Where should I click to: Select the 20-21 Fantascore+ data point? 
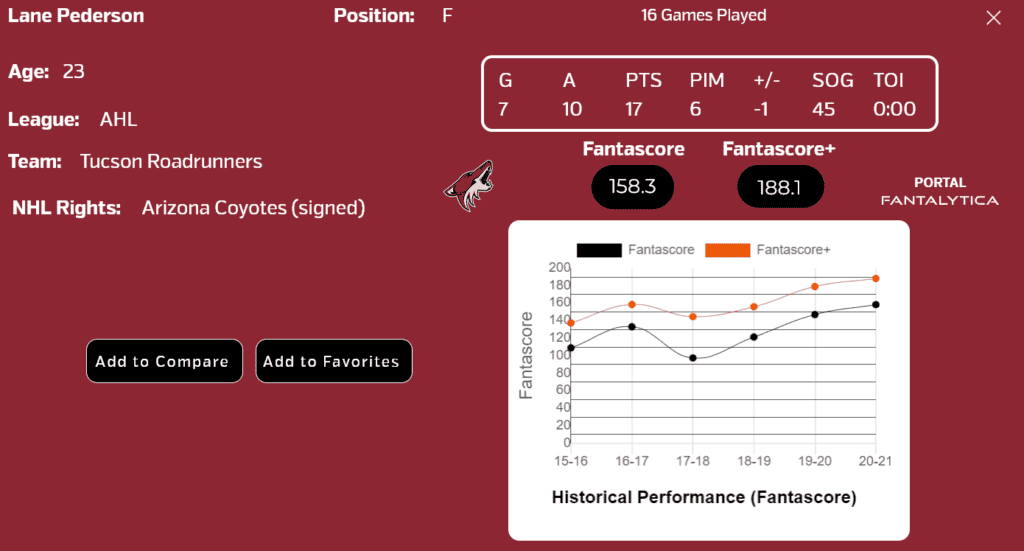pos(876,279)
